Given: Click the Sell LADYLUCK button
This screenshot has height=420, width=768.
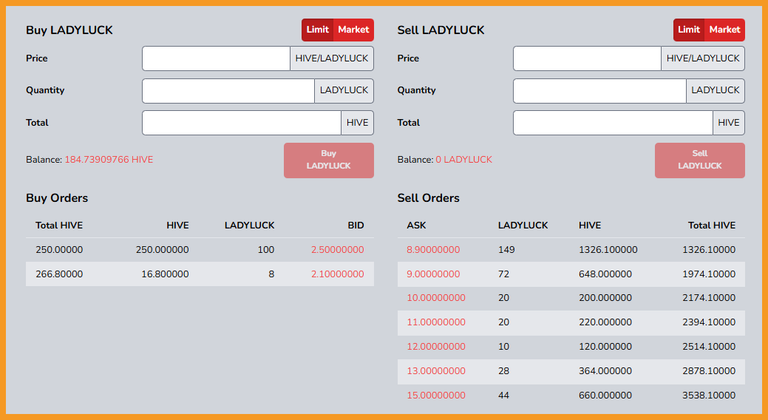Looking at the screenshot, I should pos(700,160).
